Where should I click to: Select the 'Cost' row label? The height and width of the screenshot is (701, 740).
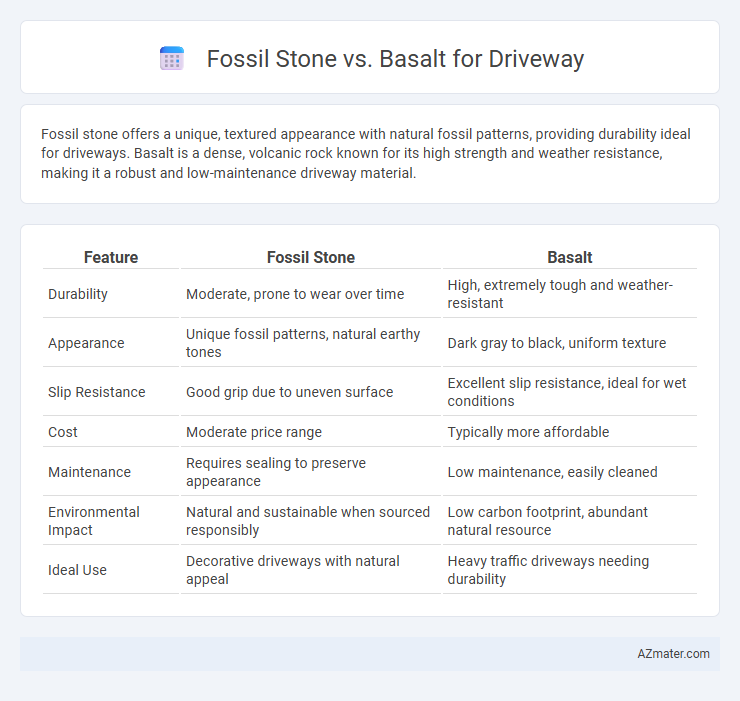click(63, 432)
